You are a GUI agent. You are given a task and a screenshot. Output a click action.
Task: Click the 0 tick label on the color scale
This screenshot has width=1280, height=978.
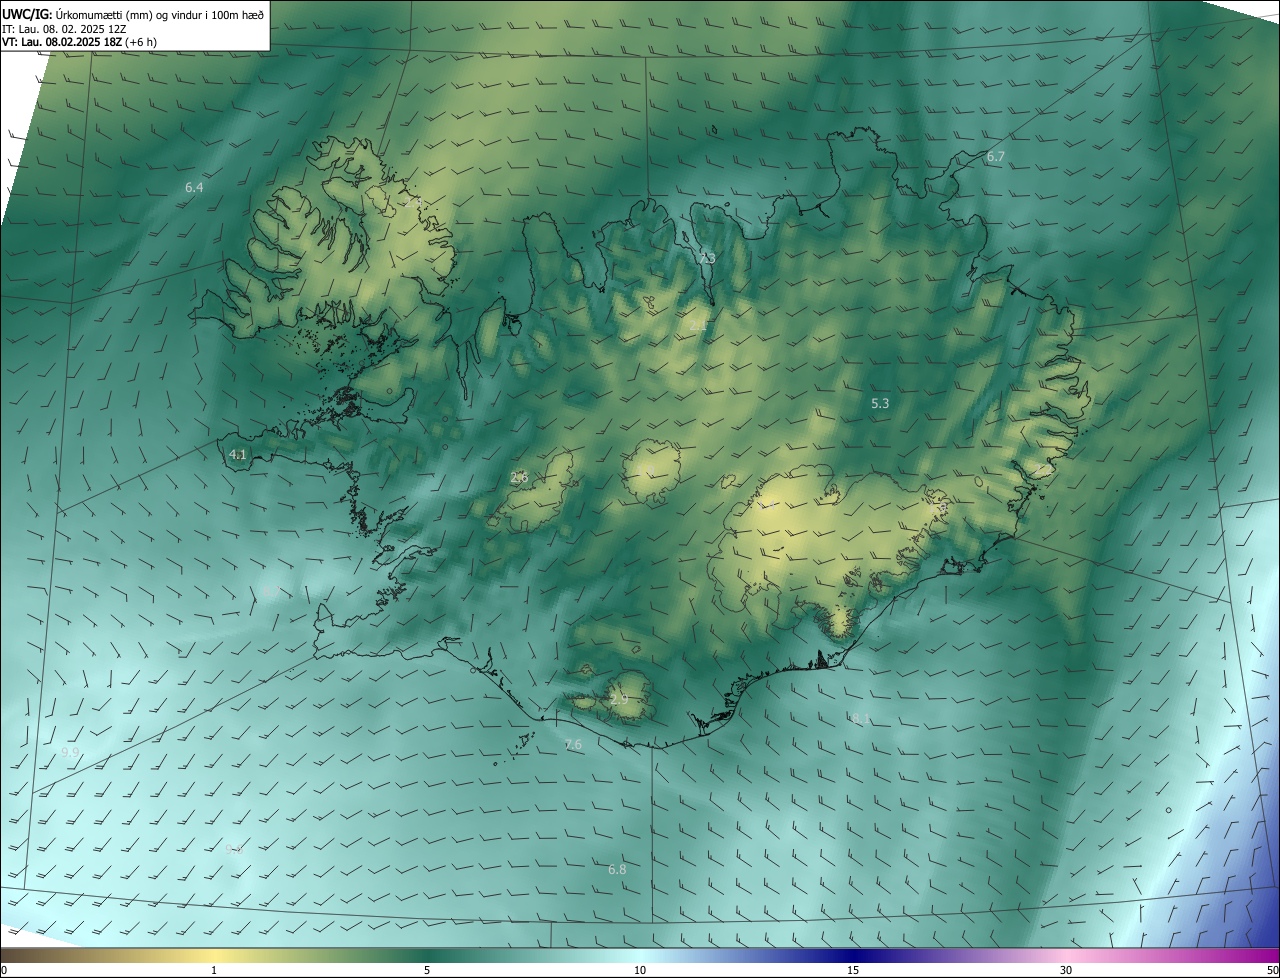(x=4, y=970)
